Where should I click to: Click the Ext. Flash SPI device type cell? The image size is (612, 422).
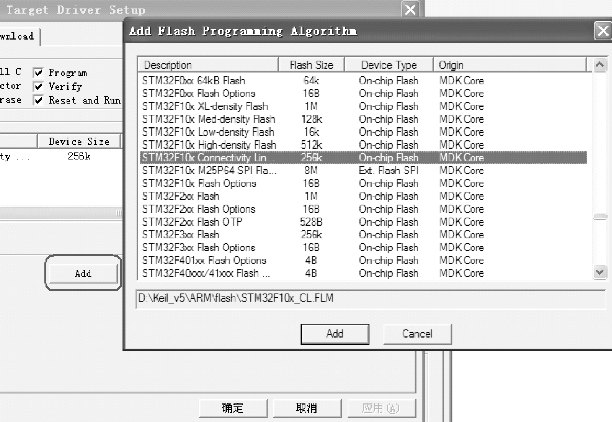(388, 171)
